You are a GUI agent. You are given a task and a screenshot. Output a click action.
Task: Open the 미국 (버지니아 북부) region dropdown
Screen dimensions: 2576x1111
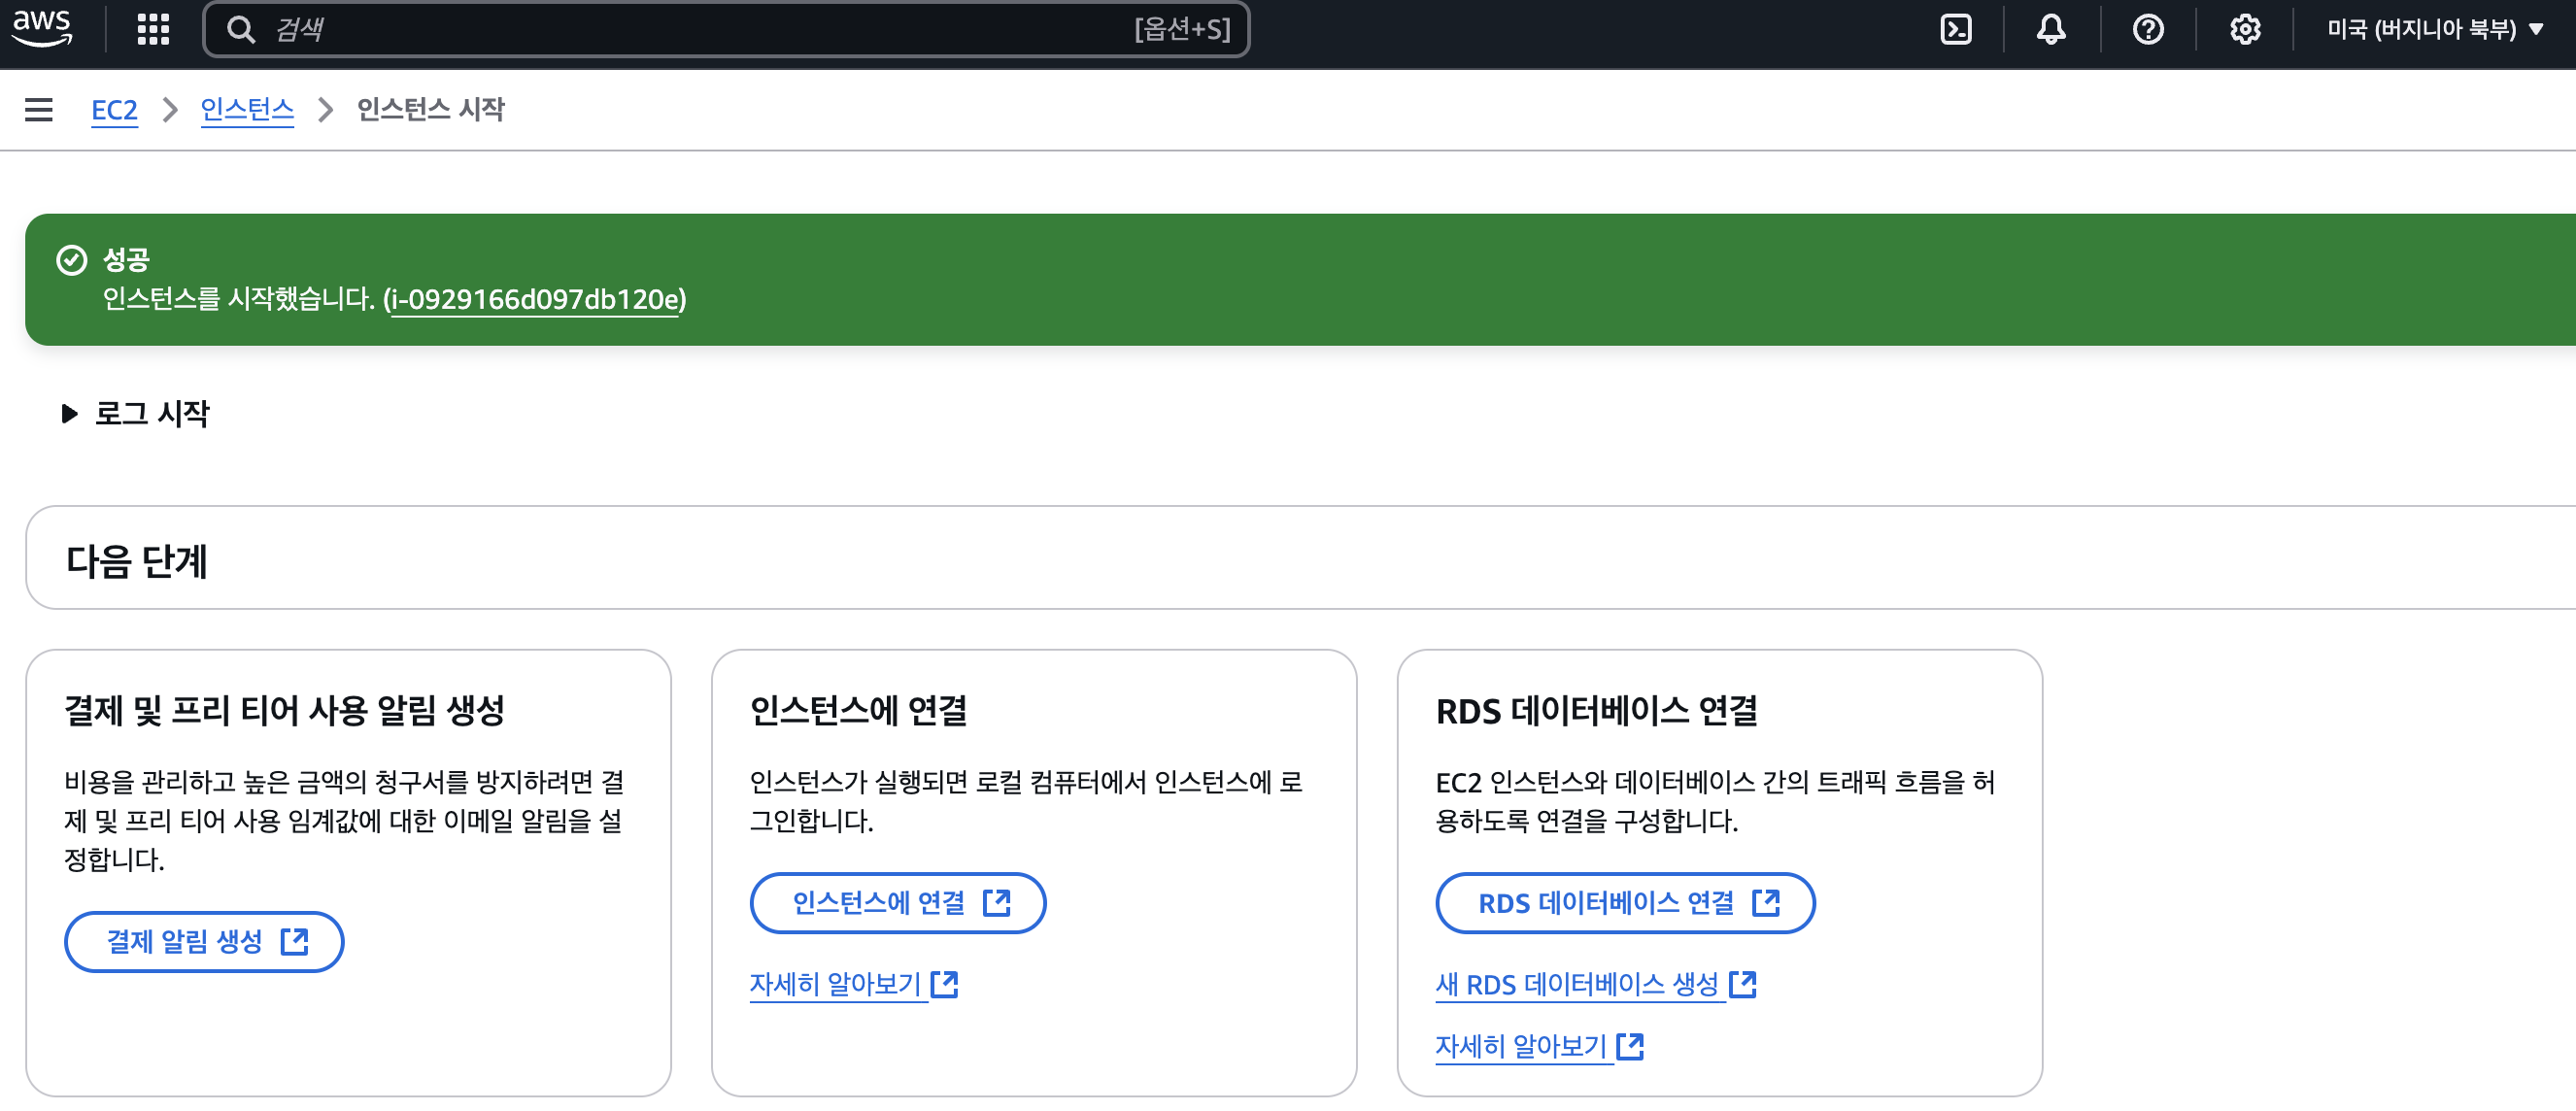[x=2434, y=29]
